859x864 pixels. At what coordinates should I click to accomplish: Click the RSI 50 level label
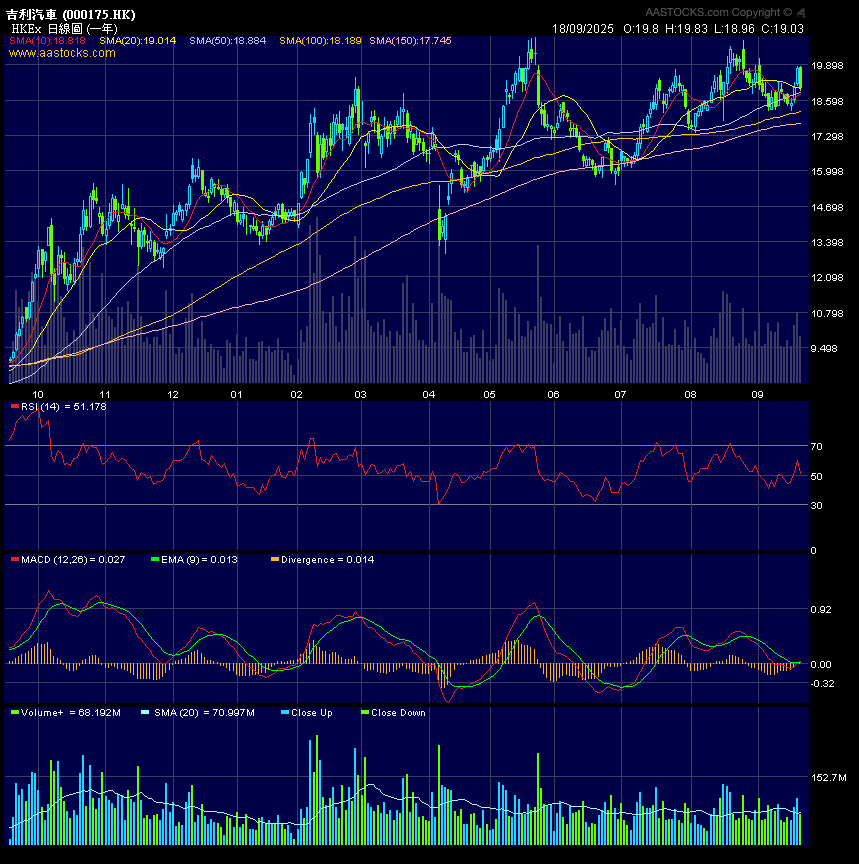(x=817, y=477)
